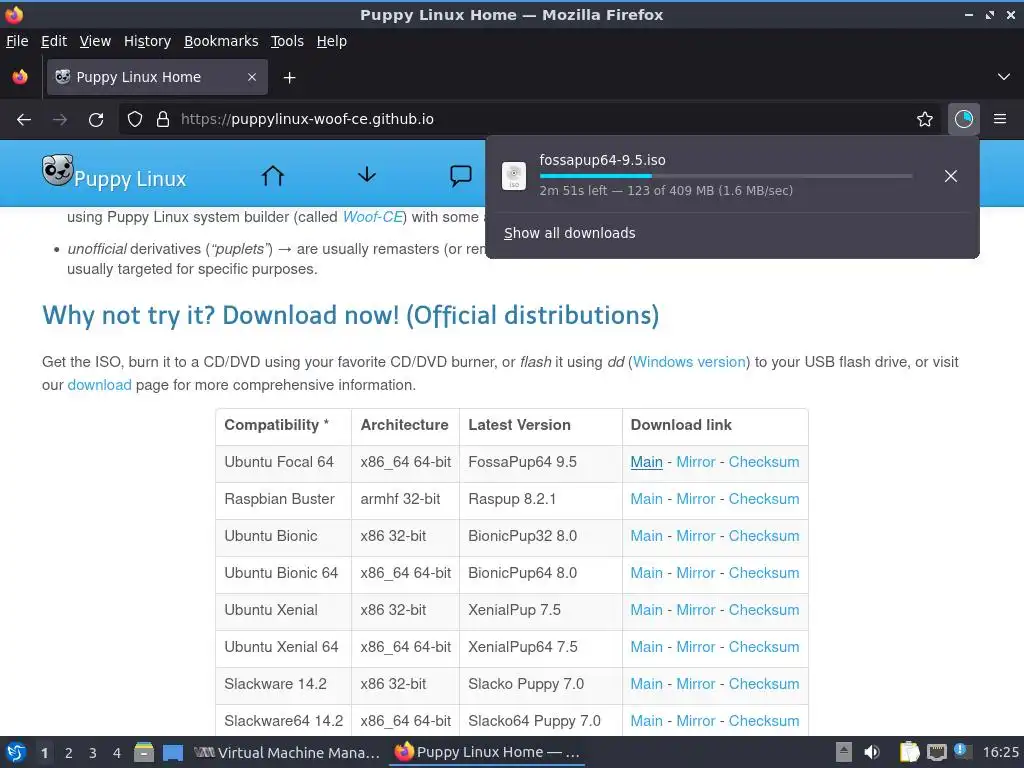Open the Tools menu
Viewport: 1024px width, 768px height.
point(287,41)
